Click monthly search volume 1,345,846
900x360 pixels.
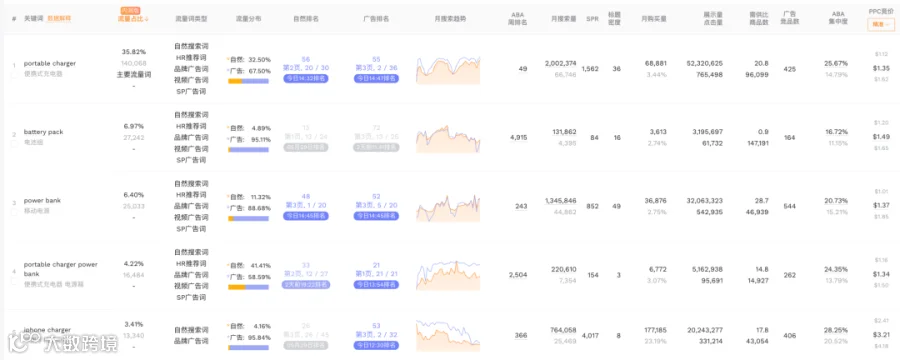(x=560, y=200)
